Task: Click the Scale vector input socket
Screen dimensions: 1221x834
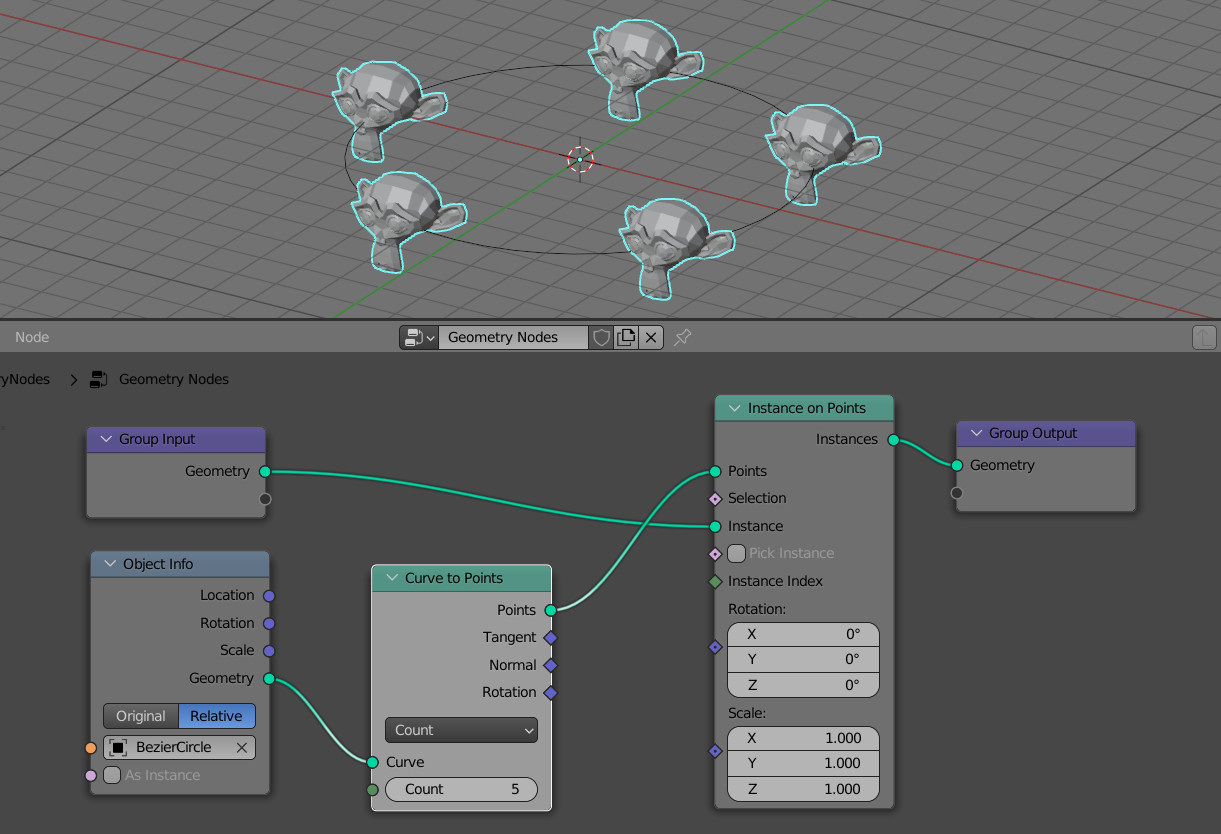Action: (x=715, y=750)
